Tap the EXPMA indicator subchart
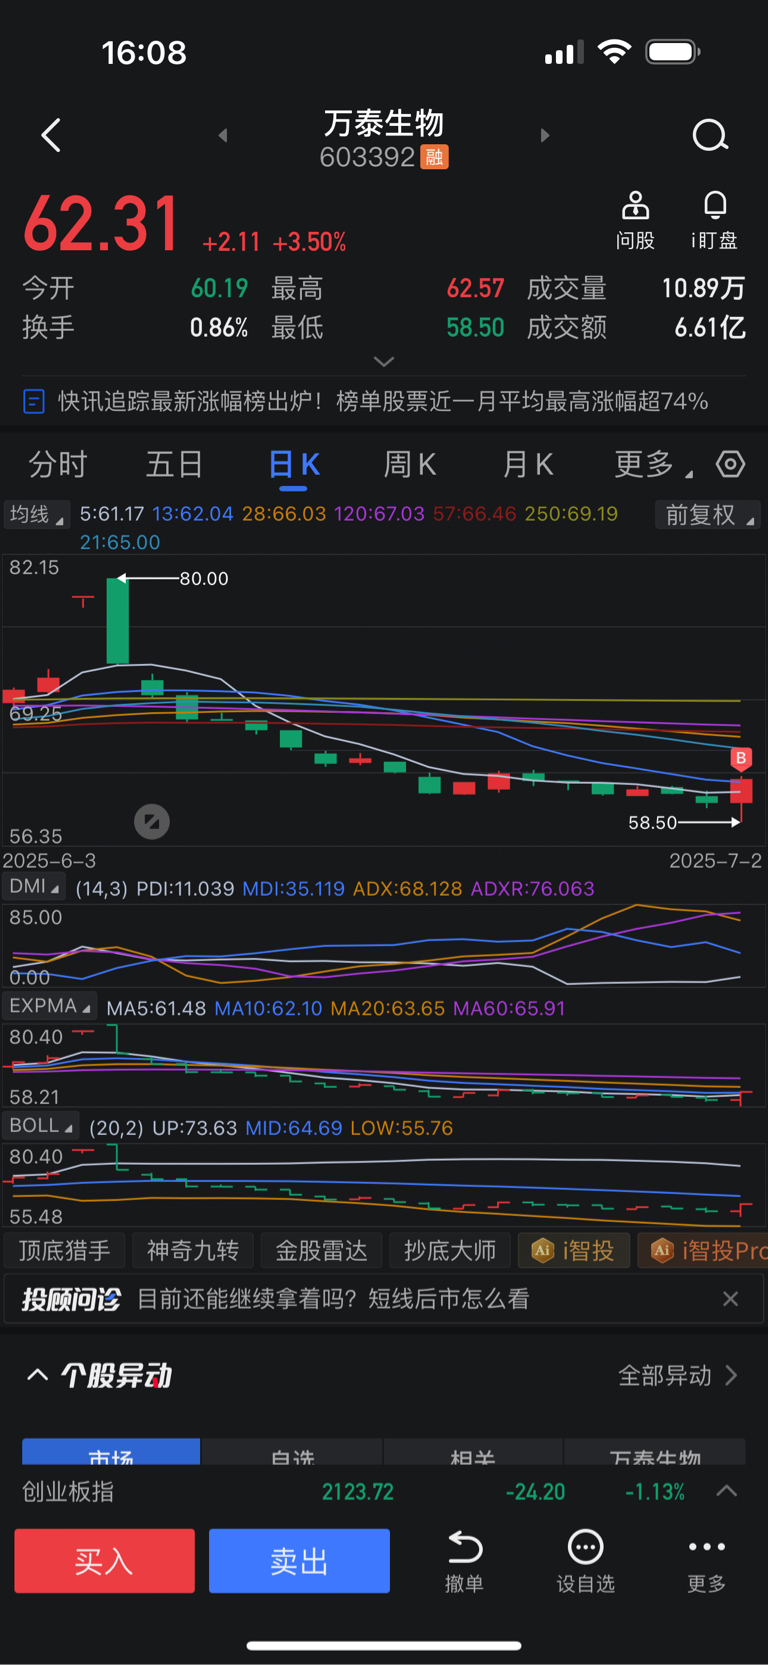This screenshot has width=768, height=1665. (x=384, y=1064)
